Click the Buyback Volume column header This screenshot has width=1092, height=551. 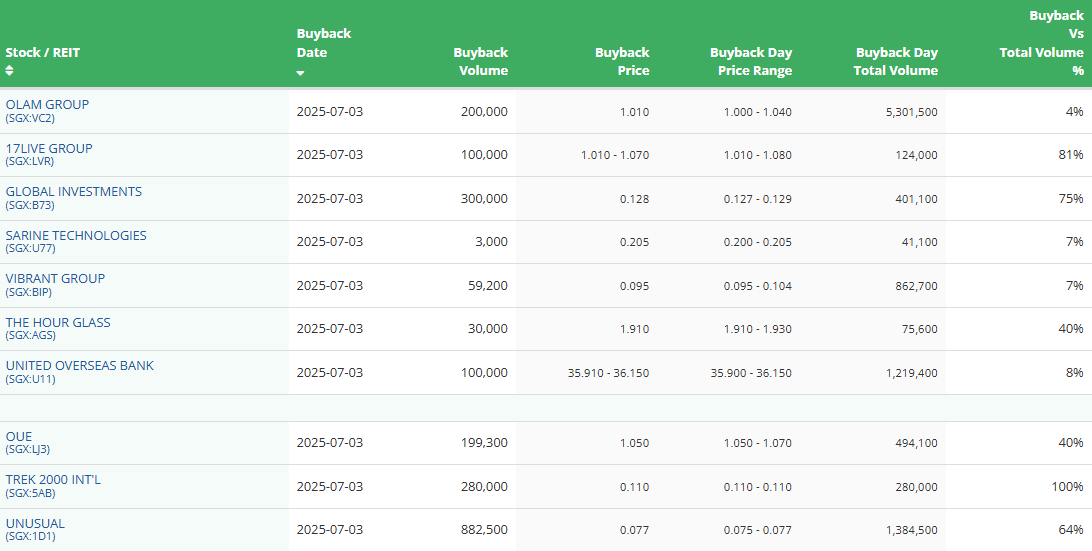coord(481,61)
